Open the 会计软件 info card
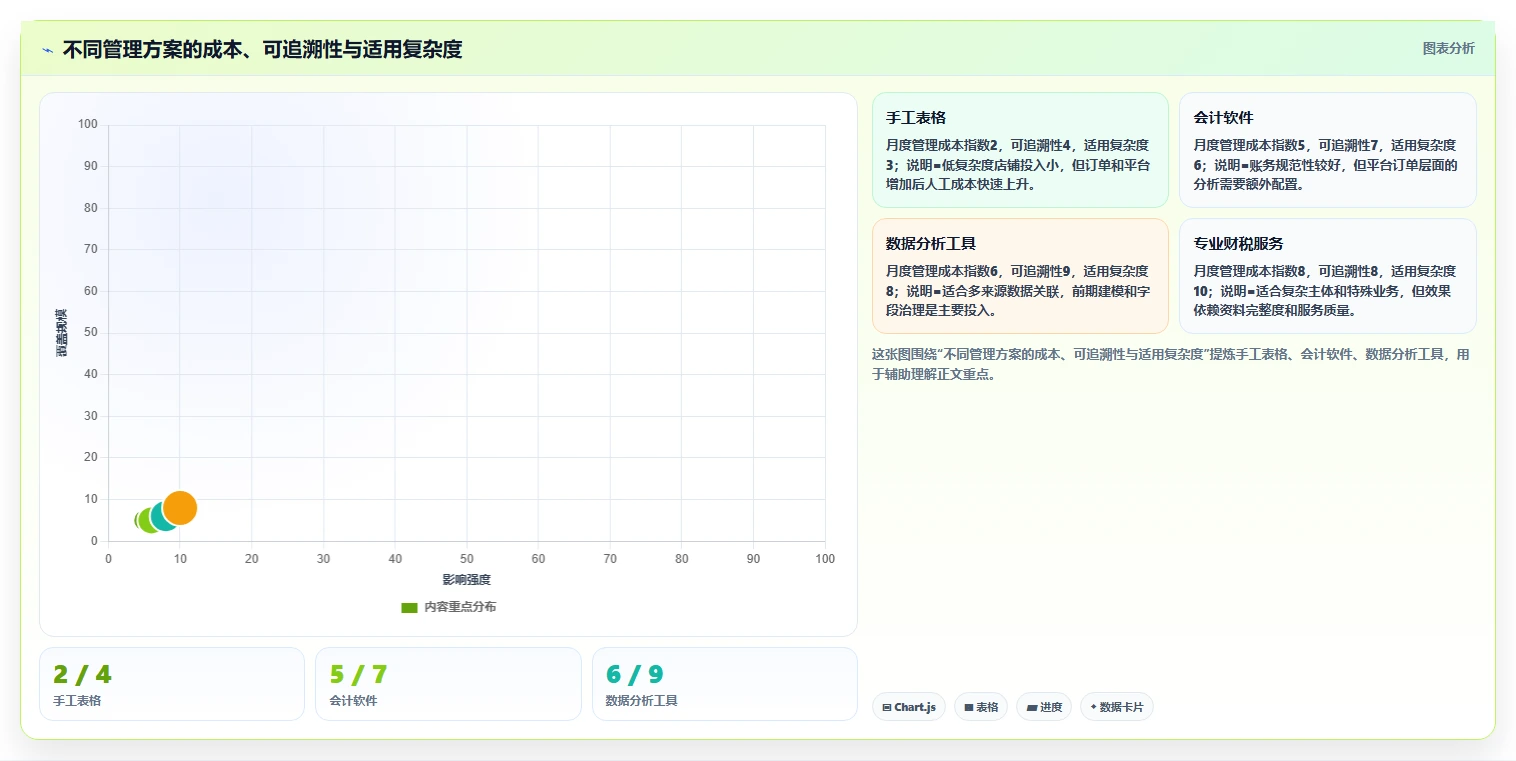 (x=1327, y=150)
